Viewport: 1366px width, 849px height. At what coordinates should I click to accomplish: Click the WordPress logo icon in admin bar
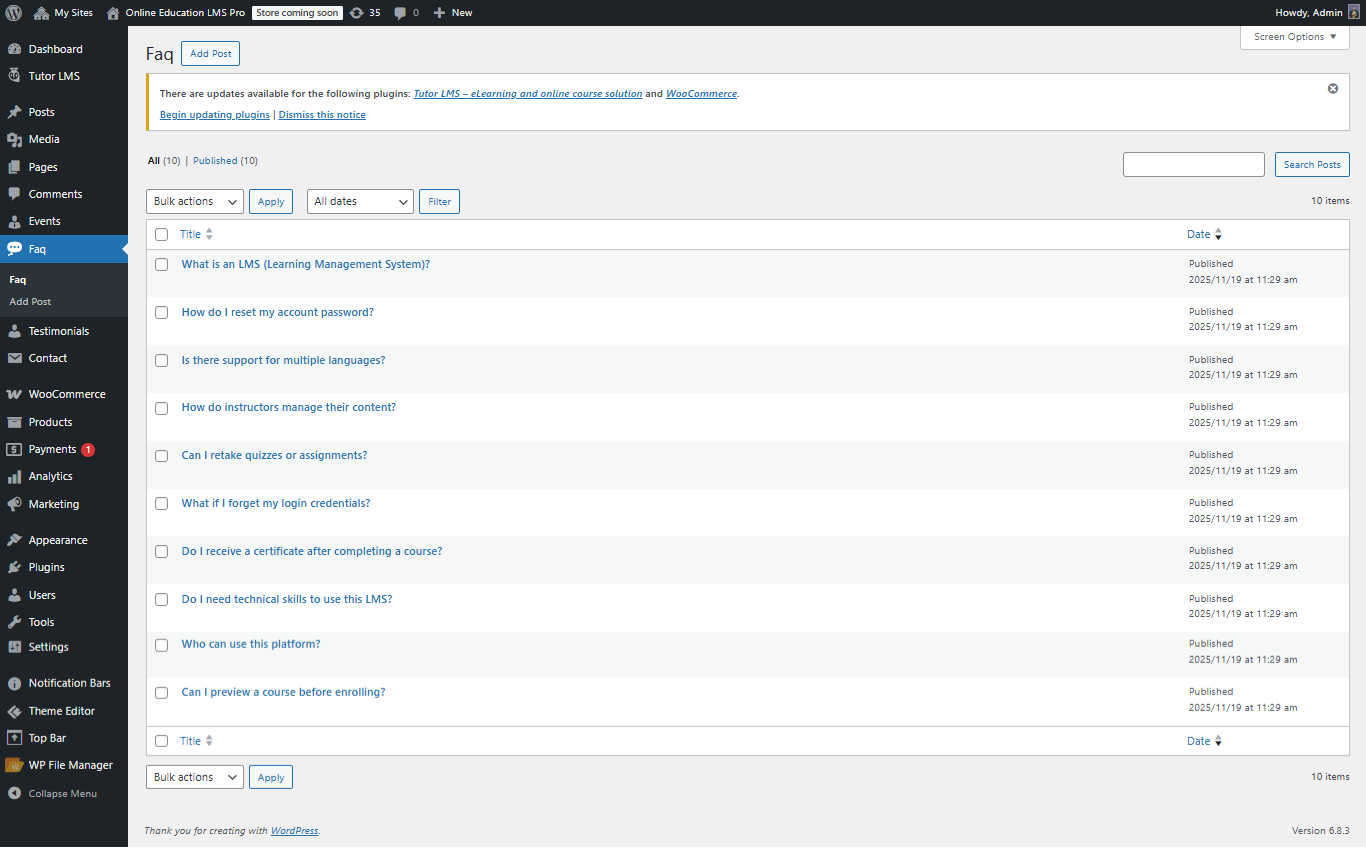point(14,13)
